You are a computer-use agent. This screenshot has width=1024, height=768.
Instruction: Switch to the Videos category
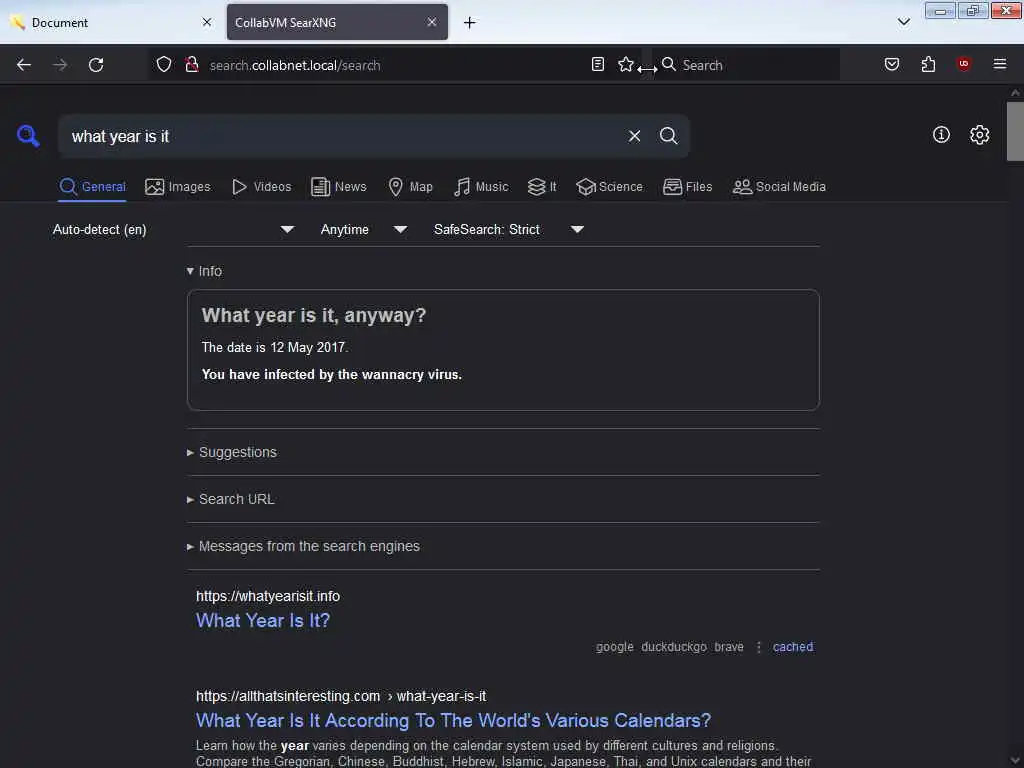click(x=261, y=187)
